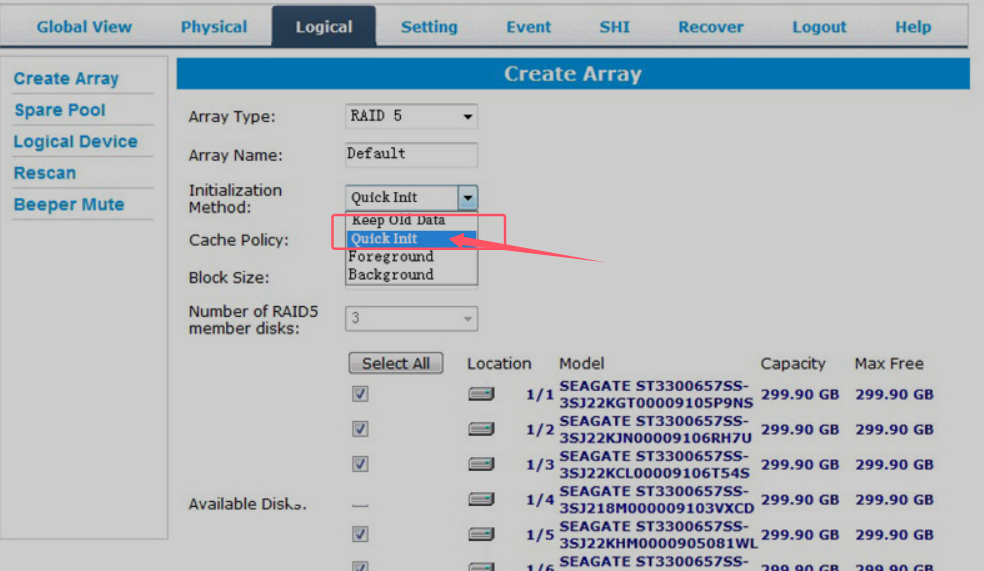984x571 pixels.
Task: Open the Help tab
Action: pyautogui.click(x=913, y=27)
